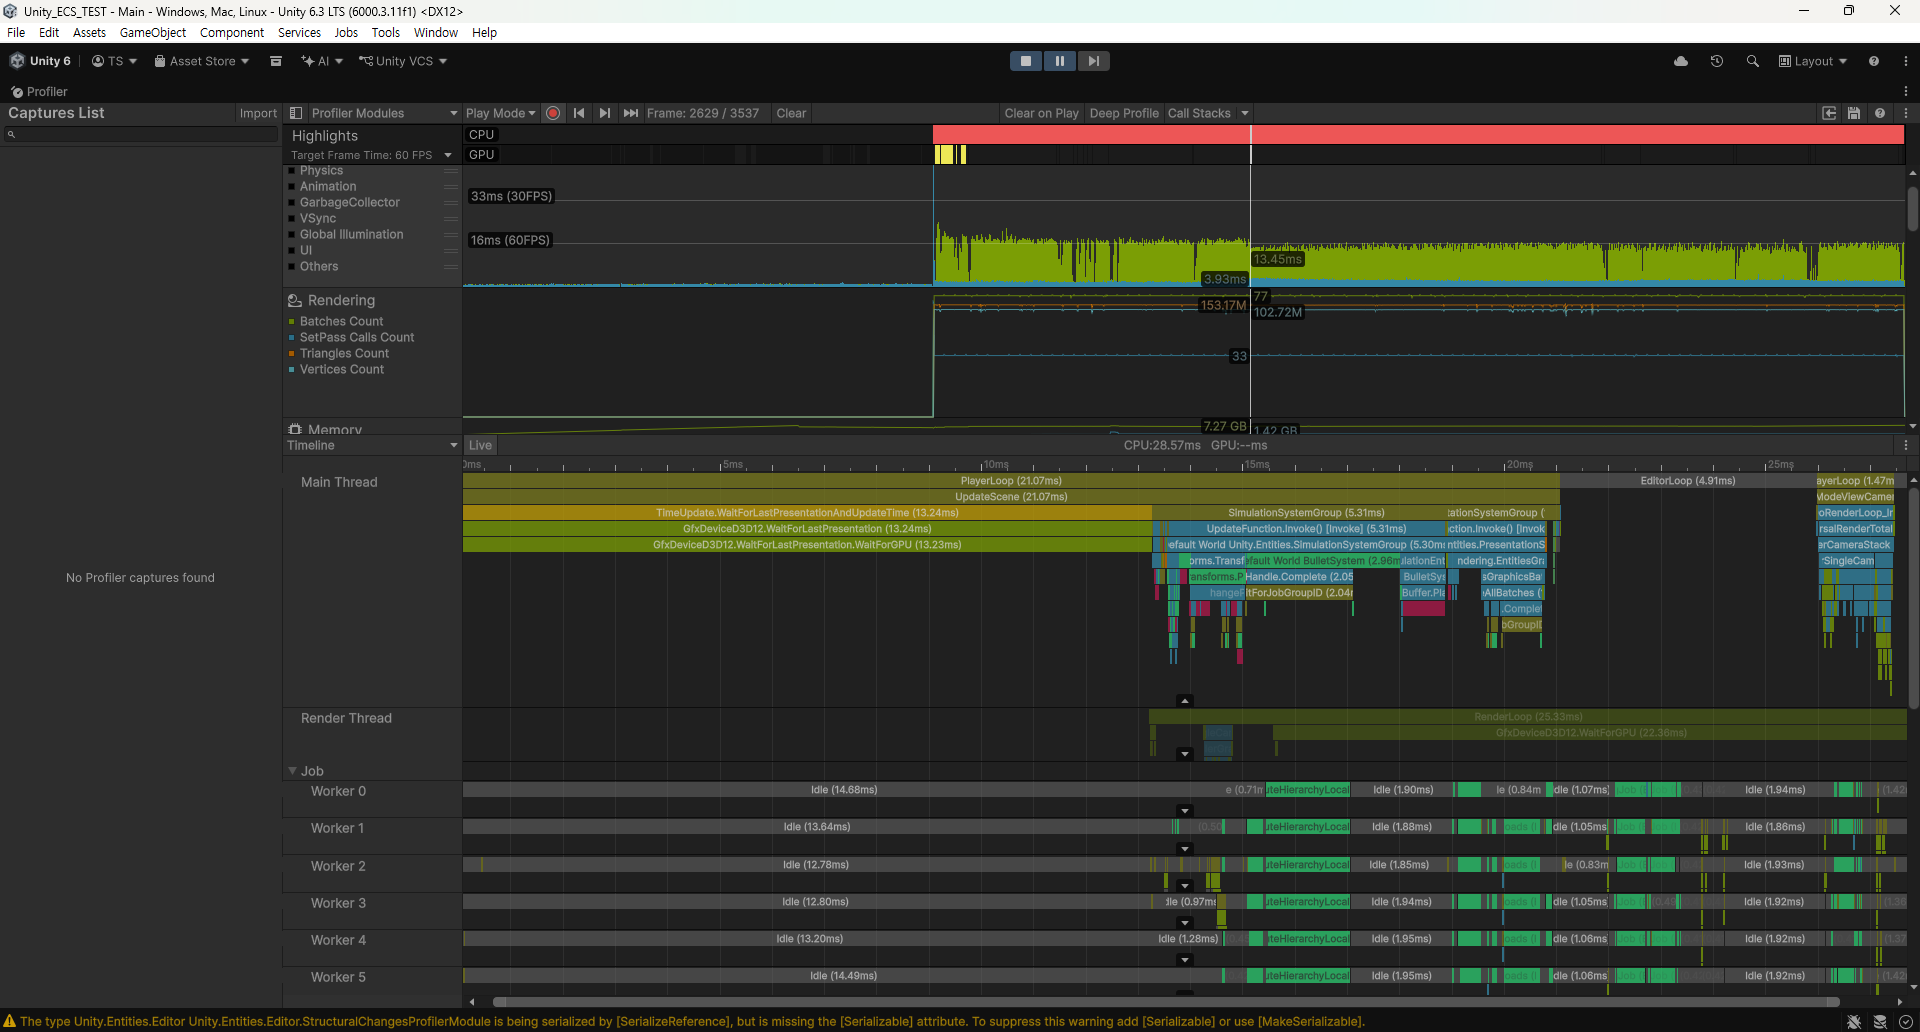Viewport: 1920px width, 1032px height.
Task: Jump to the previous profiler frame
Action: click(x=579, y=113)
